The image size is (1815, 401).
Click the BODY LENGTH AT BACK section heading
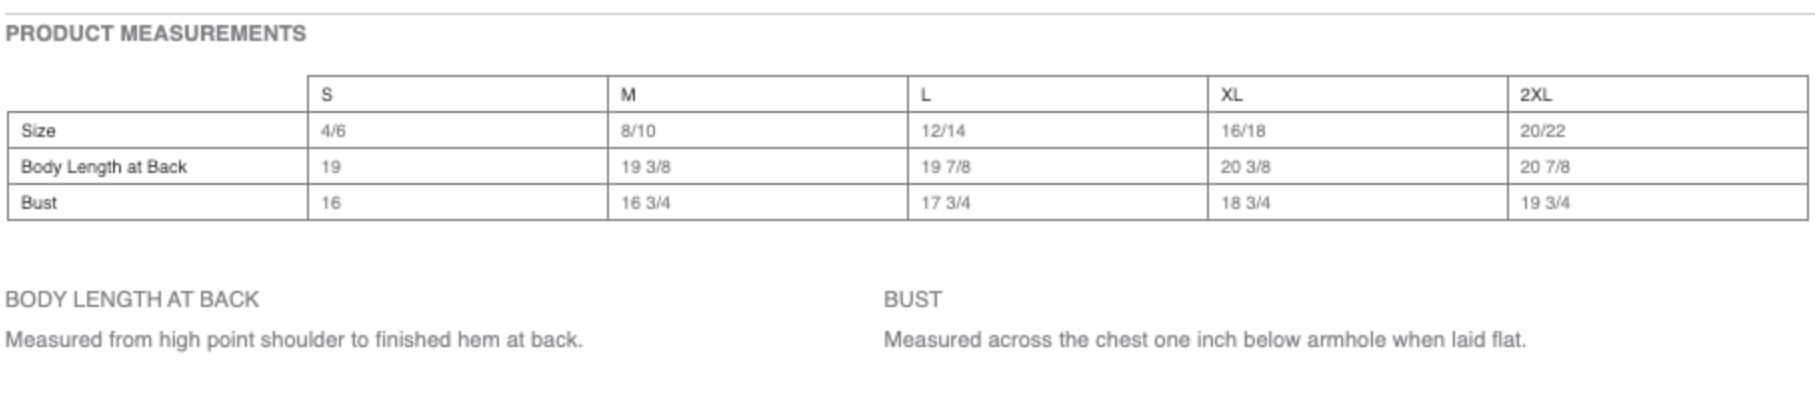(132, 300)
